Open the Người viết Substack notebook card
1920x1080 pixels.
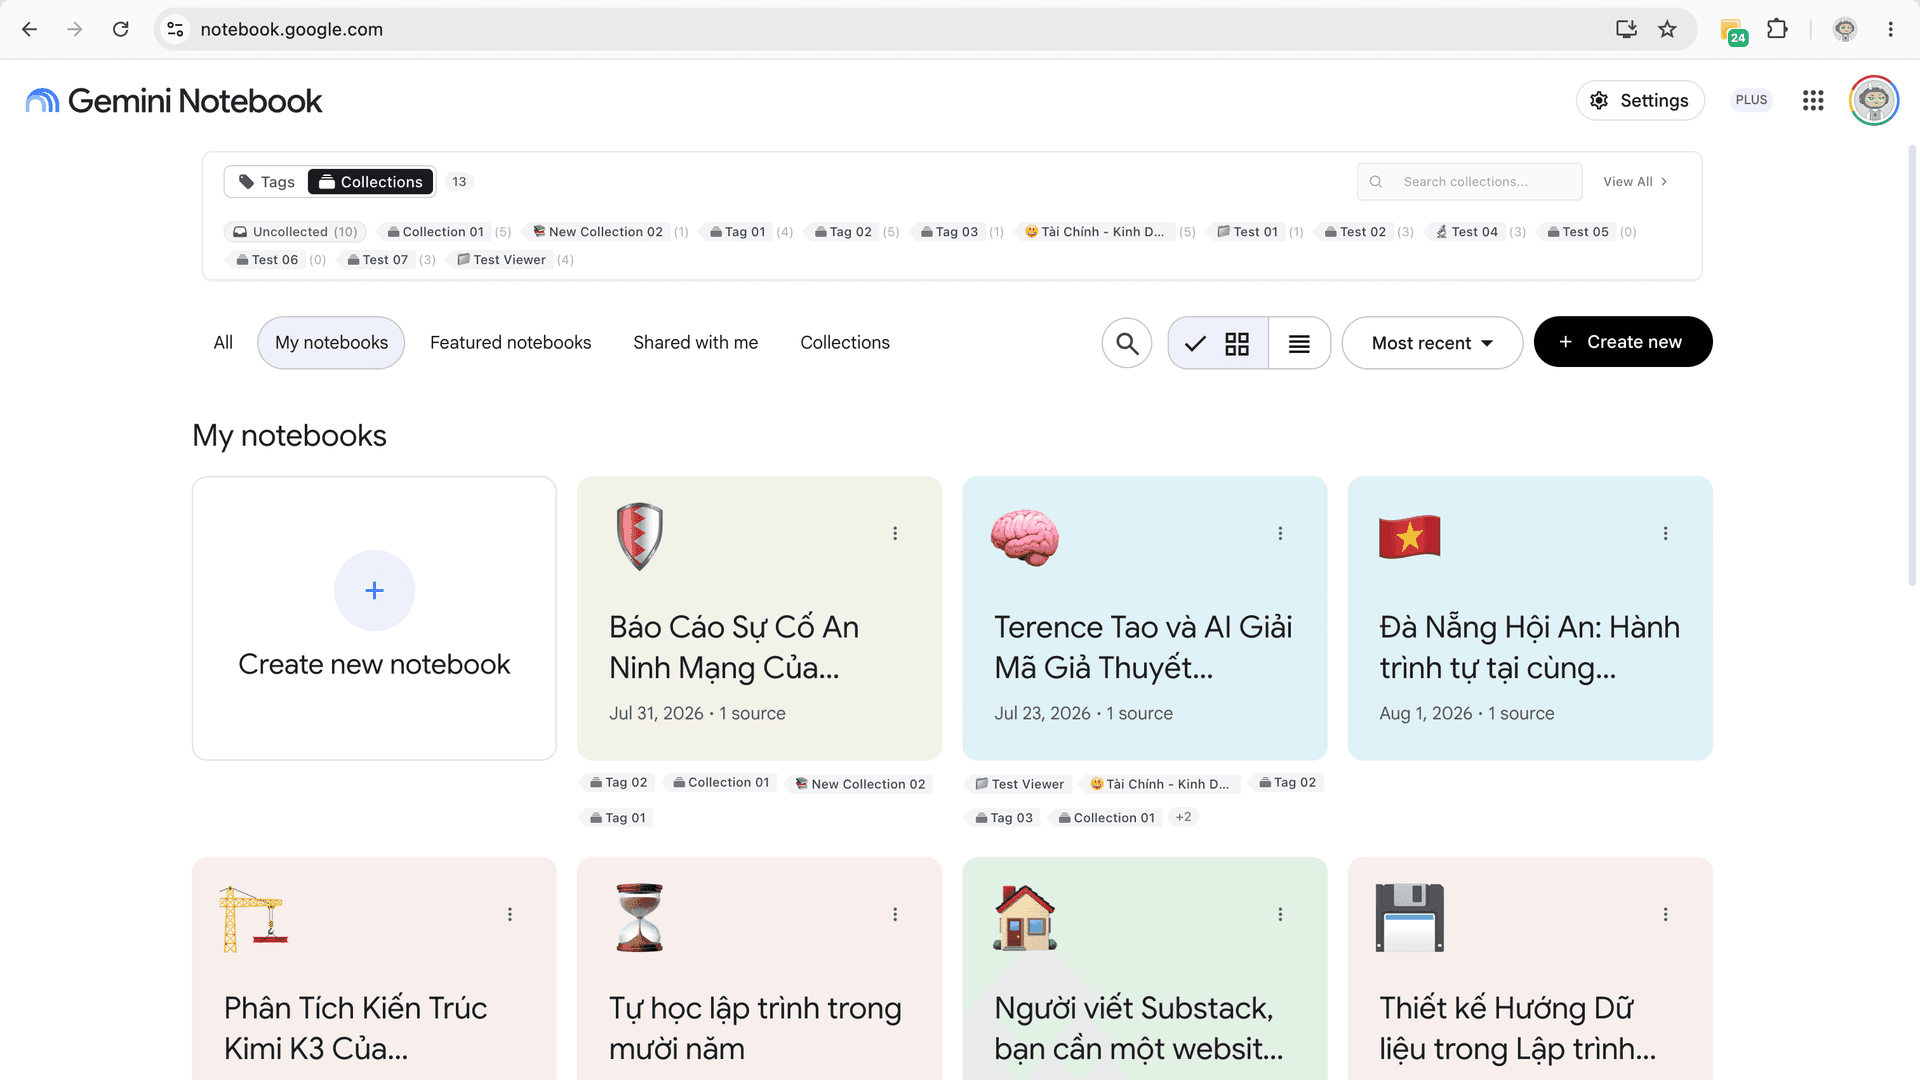click(x=1145, y=968)
